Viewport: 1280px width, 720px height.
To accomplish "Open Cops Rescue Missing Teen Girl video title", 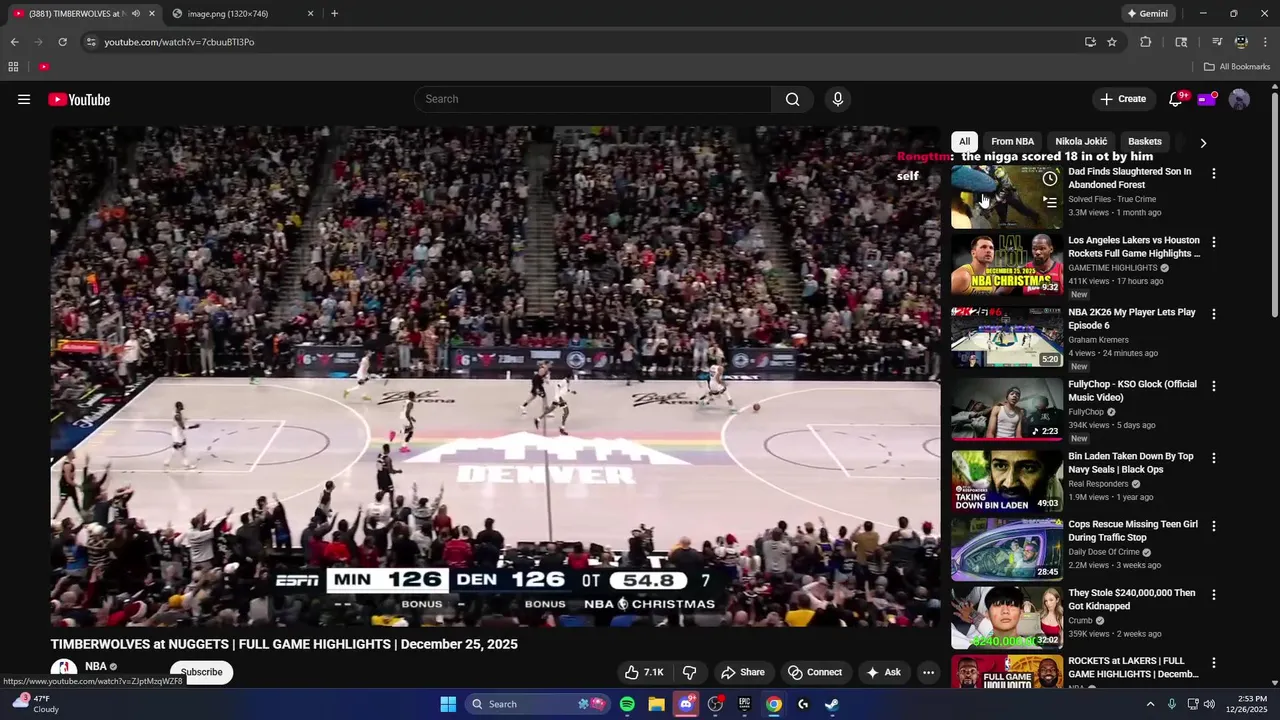I will 1133,531.
